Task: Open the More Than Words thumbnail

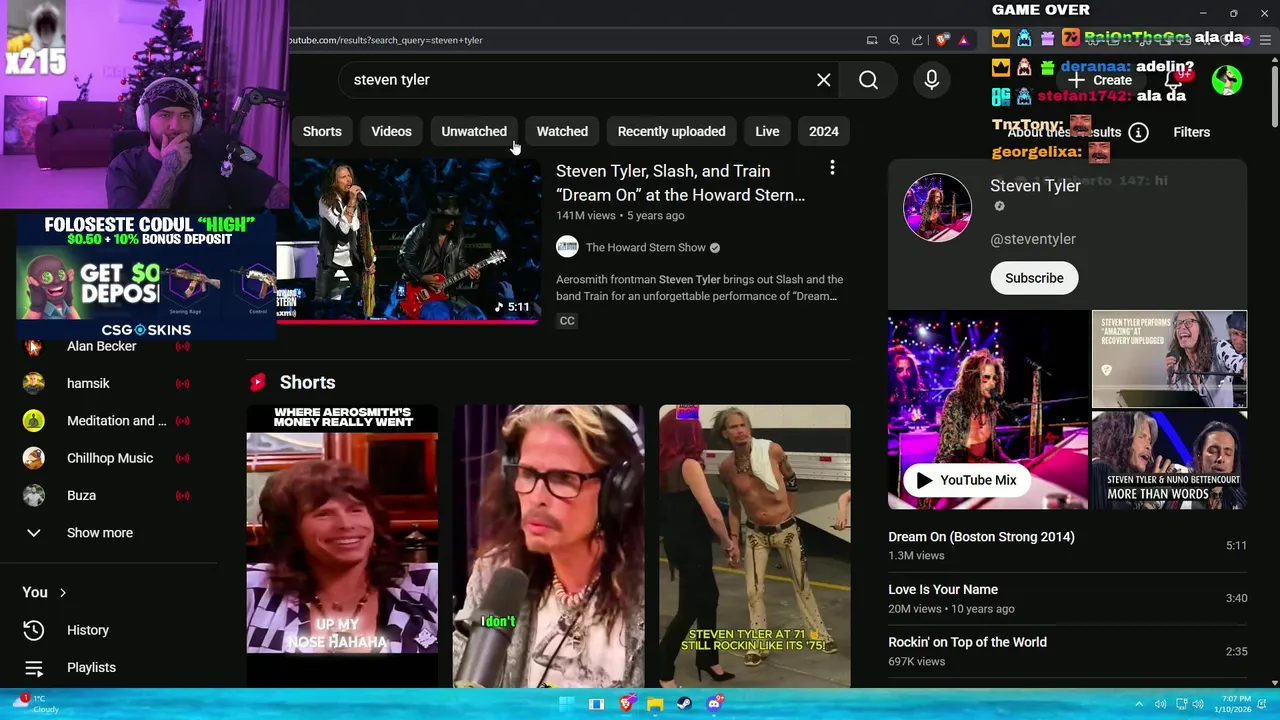Action: 1169,460
